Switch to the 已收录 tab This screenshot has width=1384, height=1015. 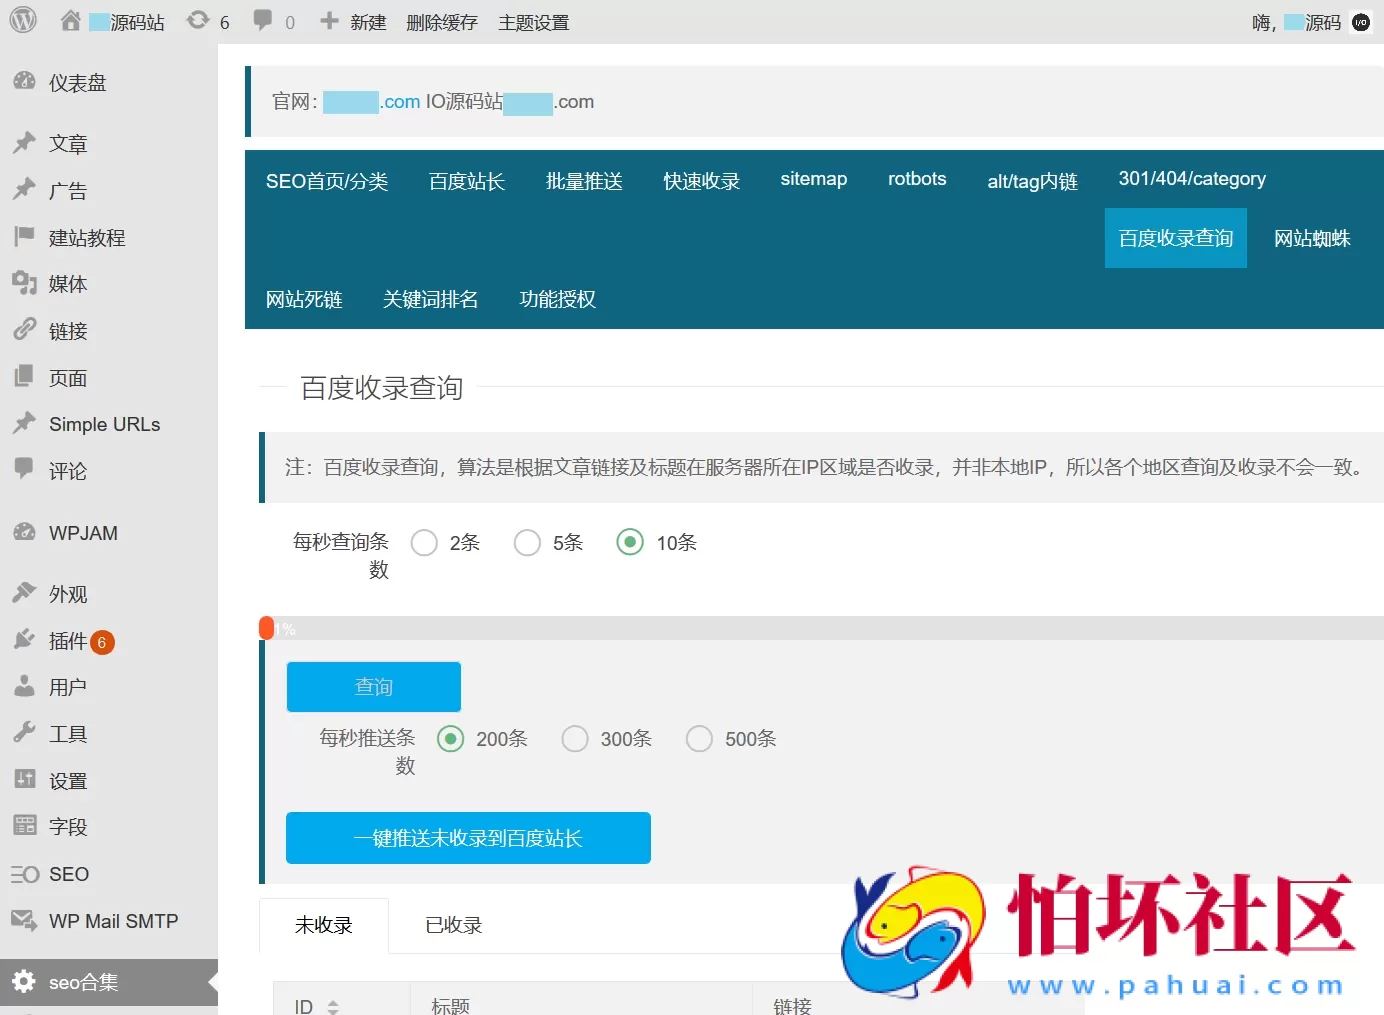click(x=452, y=925)
